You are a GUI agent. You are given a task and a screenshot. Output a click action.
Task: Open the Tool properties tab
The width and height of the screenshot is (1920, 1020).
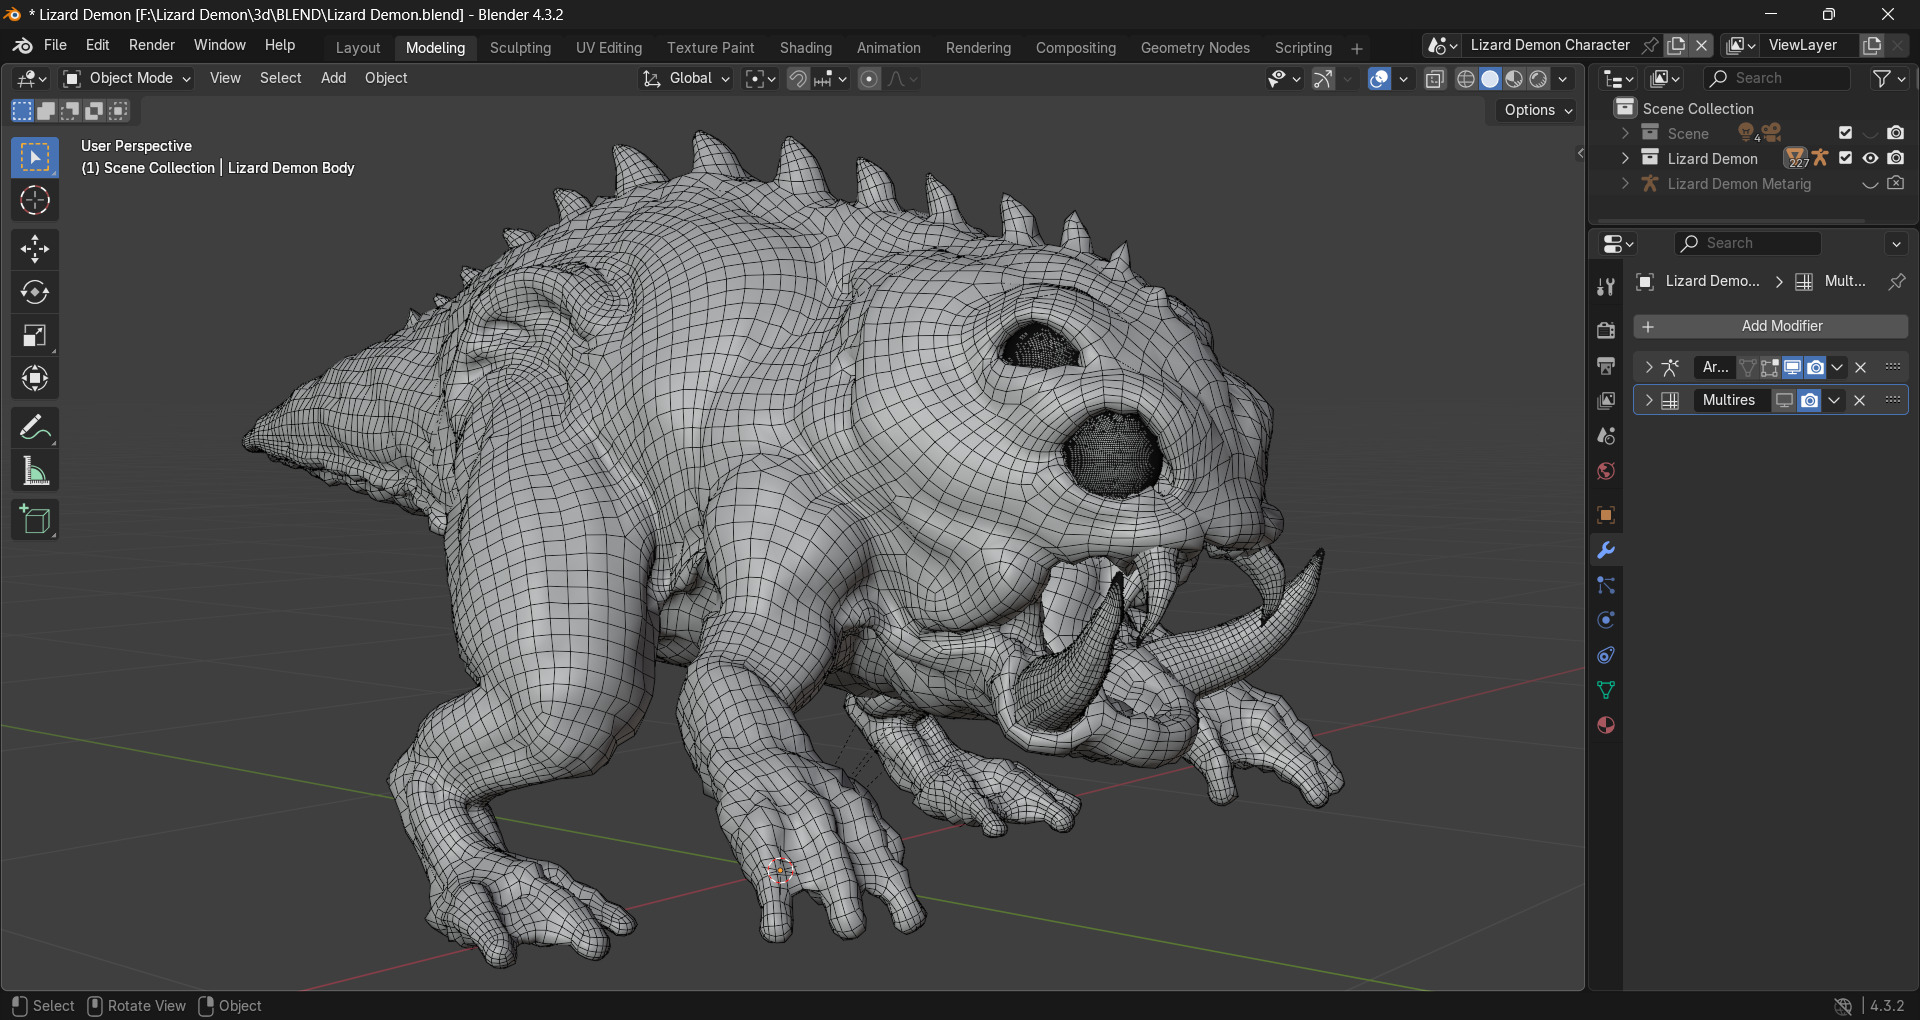1606,287
